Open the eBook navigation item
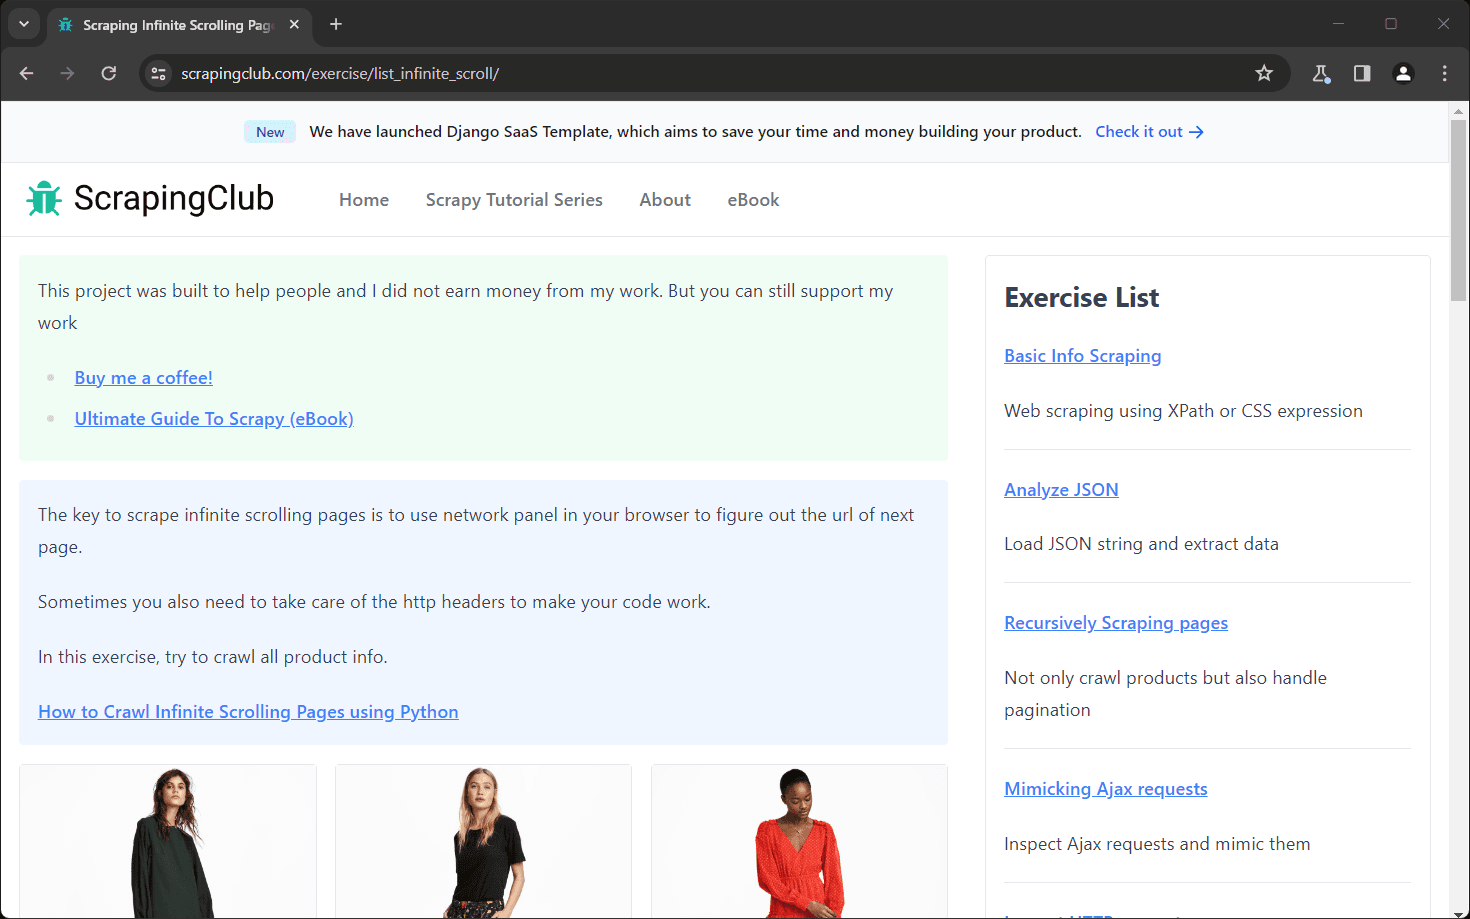Image resolution: width=1470 pixels, height=919 pixels. (753, 200)
